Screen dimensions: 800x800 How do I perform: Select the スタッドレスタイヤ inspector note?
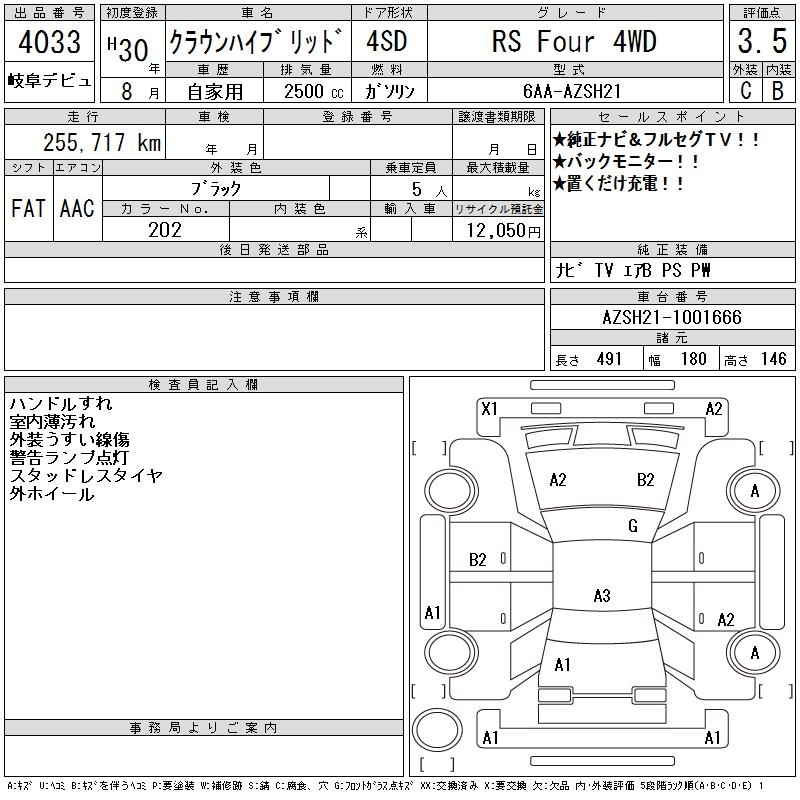point(86,476)
